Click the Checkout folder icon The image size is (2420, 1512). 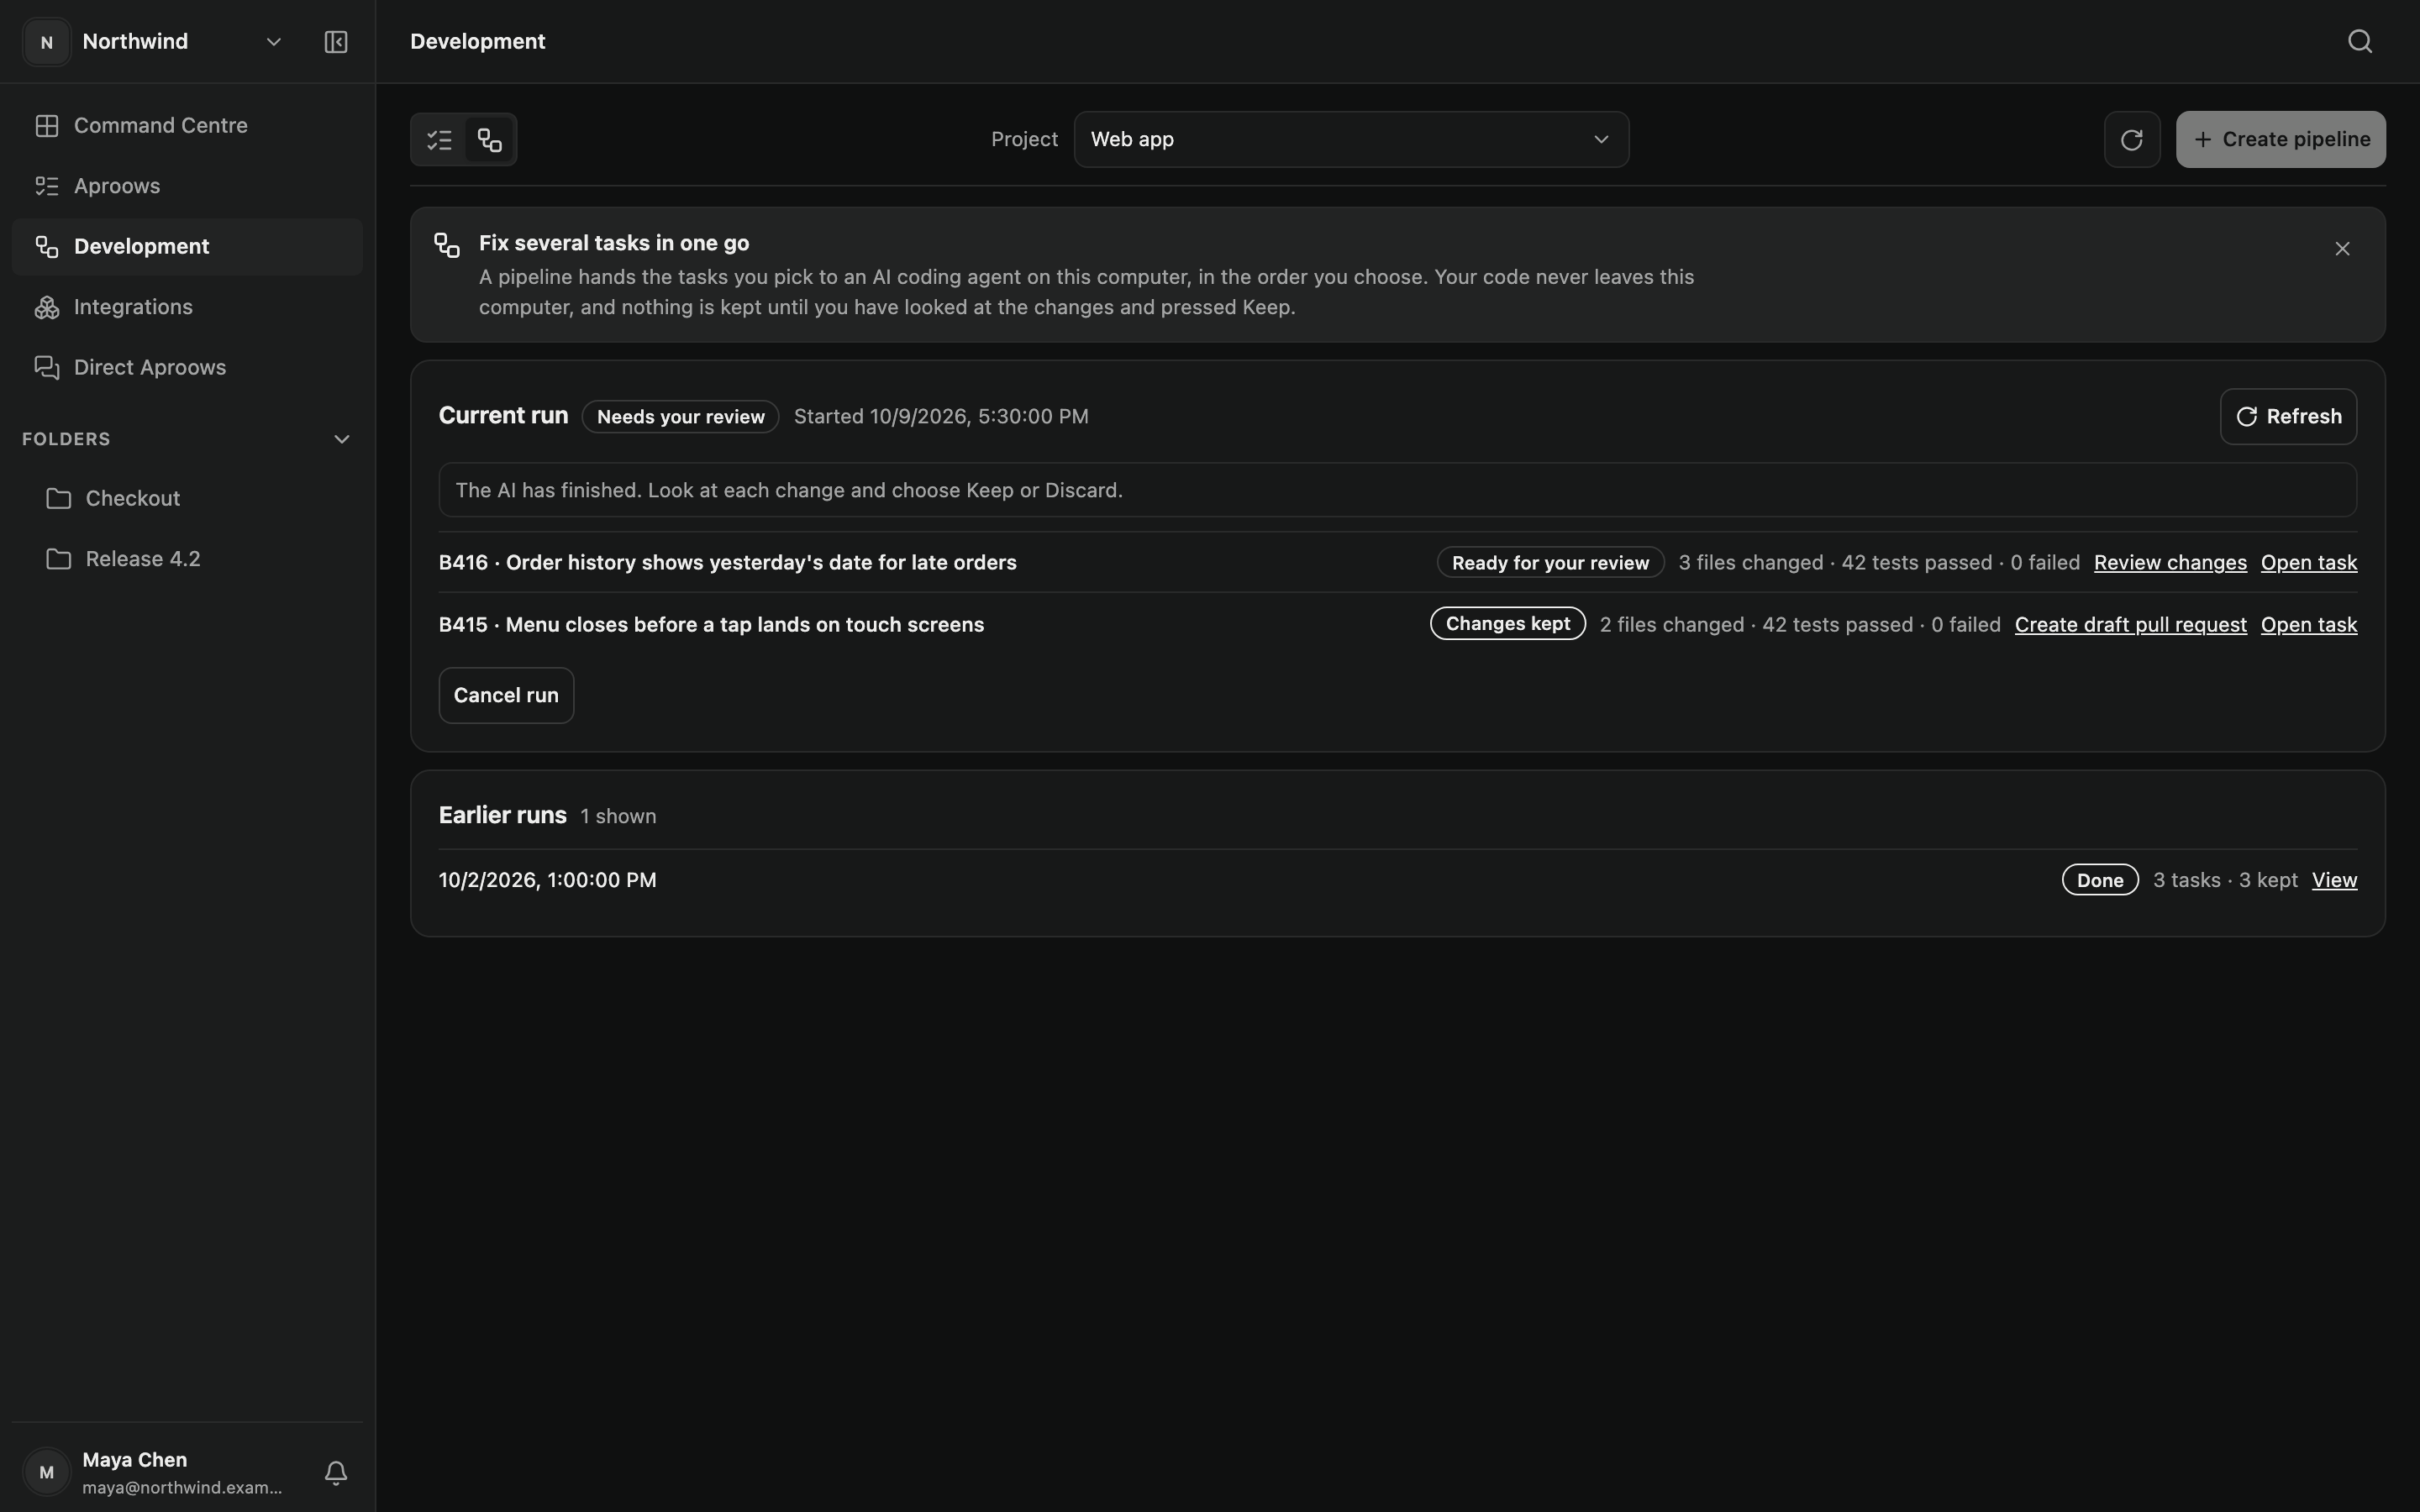click(59, 498)
